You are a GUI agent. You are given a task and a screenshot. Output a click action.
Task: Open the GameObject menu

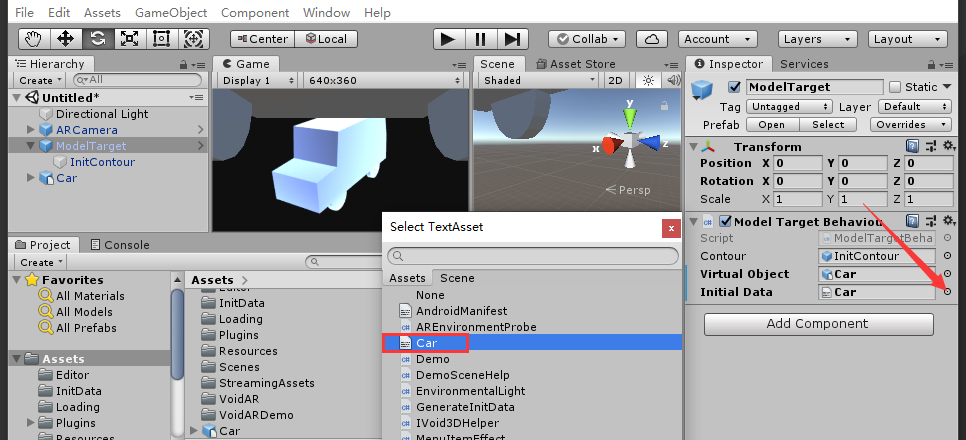(171, 12)
